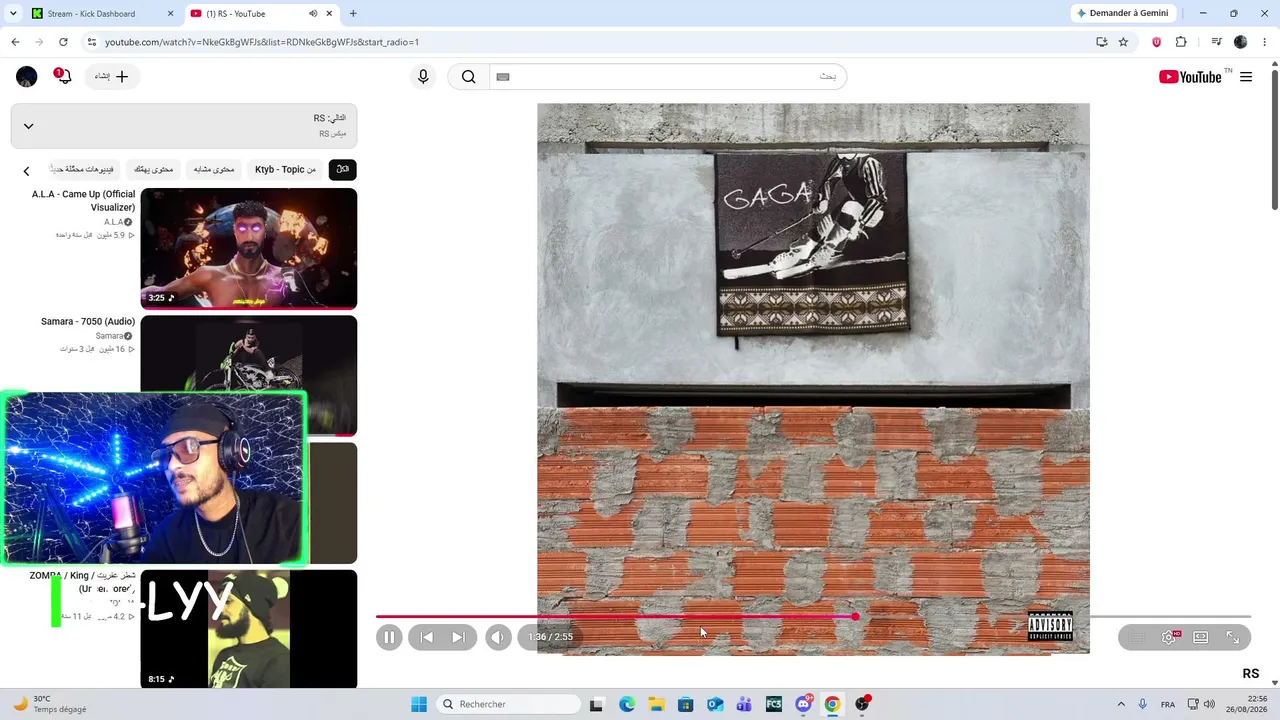
Task: Start voice search with the microphone
Action: pos(423,77)
